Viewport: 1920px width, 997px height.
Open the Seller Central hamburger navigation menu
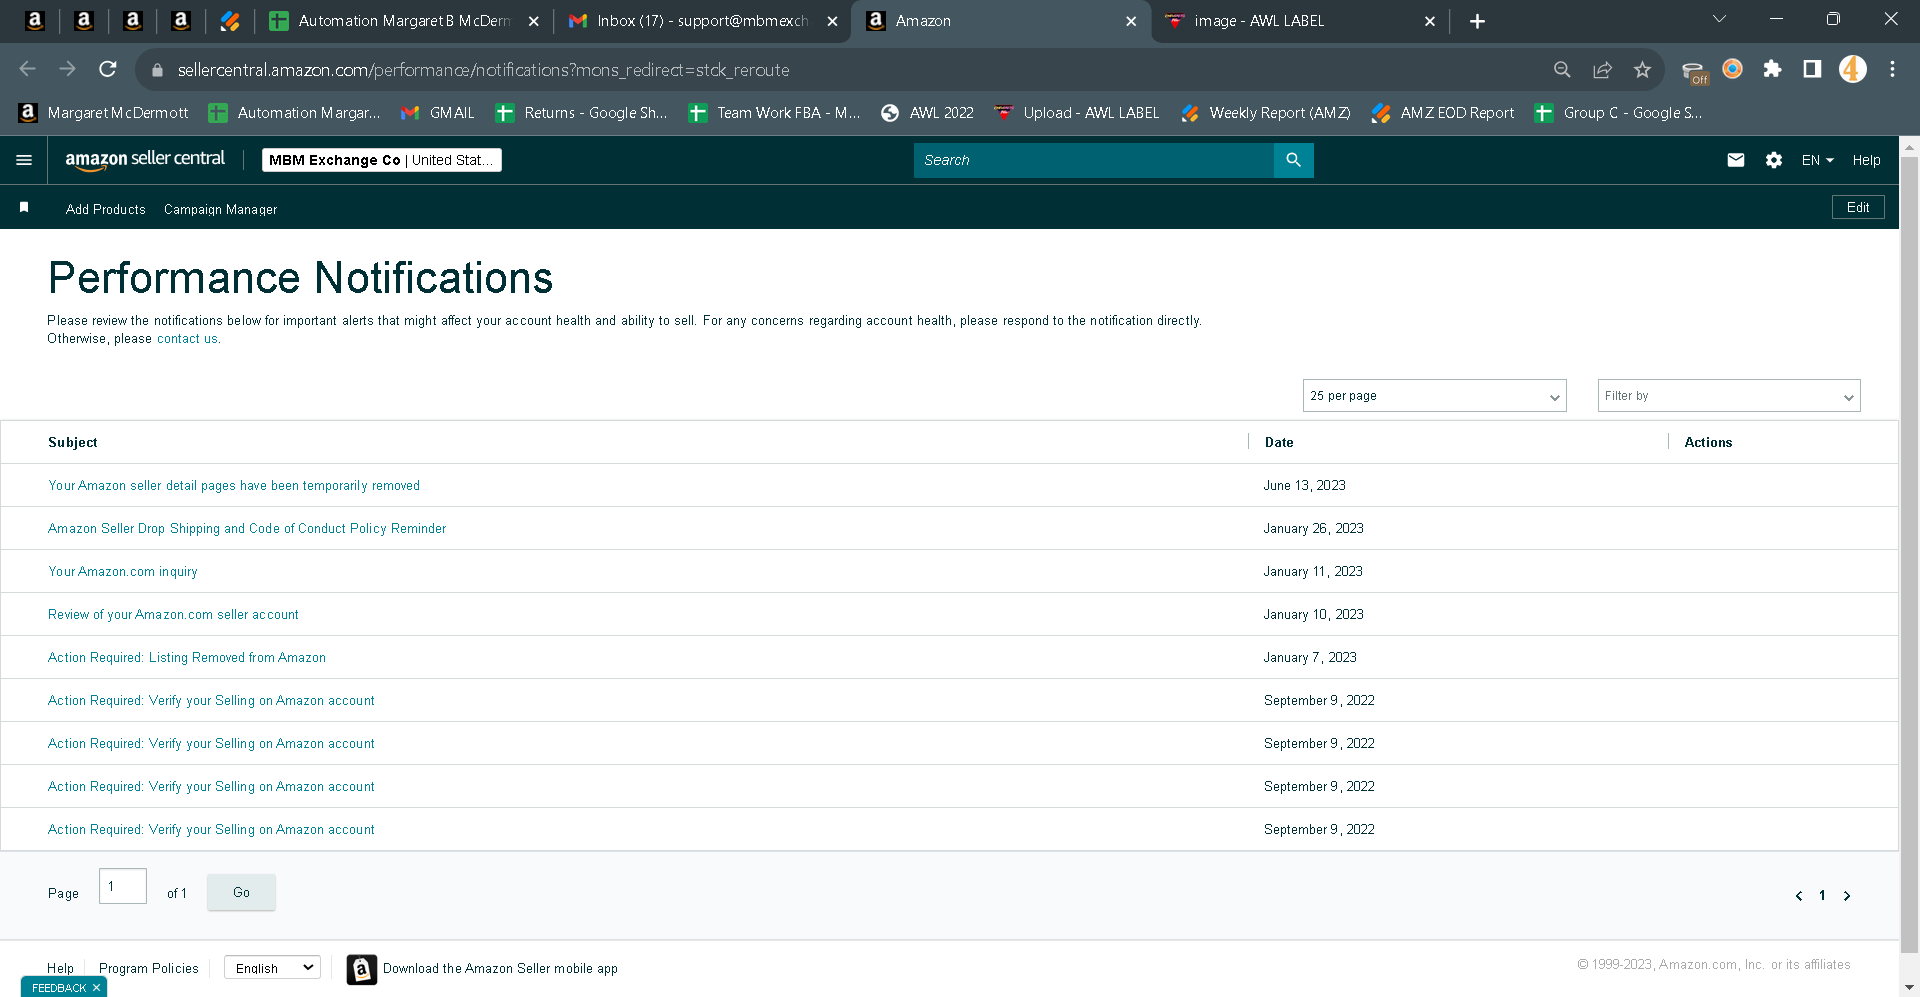[x=24, y=160]
